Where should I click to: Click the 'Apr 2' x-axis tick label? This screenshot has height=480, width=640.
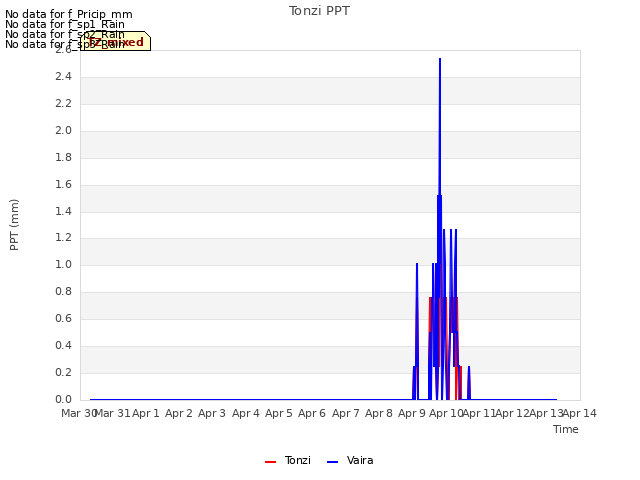click(x=179, y=413)
